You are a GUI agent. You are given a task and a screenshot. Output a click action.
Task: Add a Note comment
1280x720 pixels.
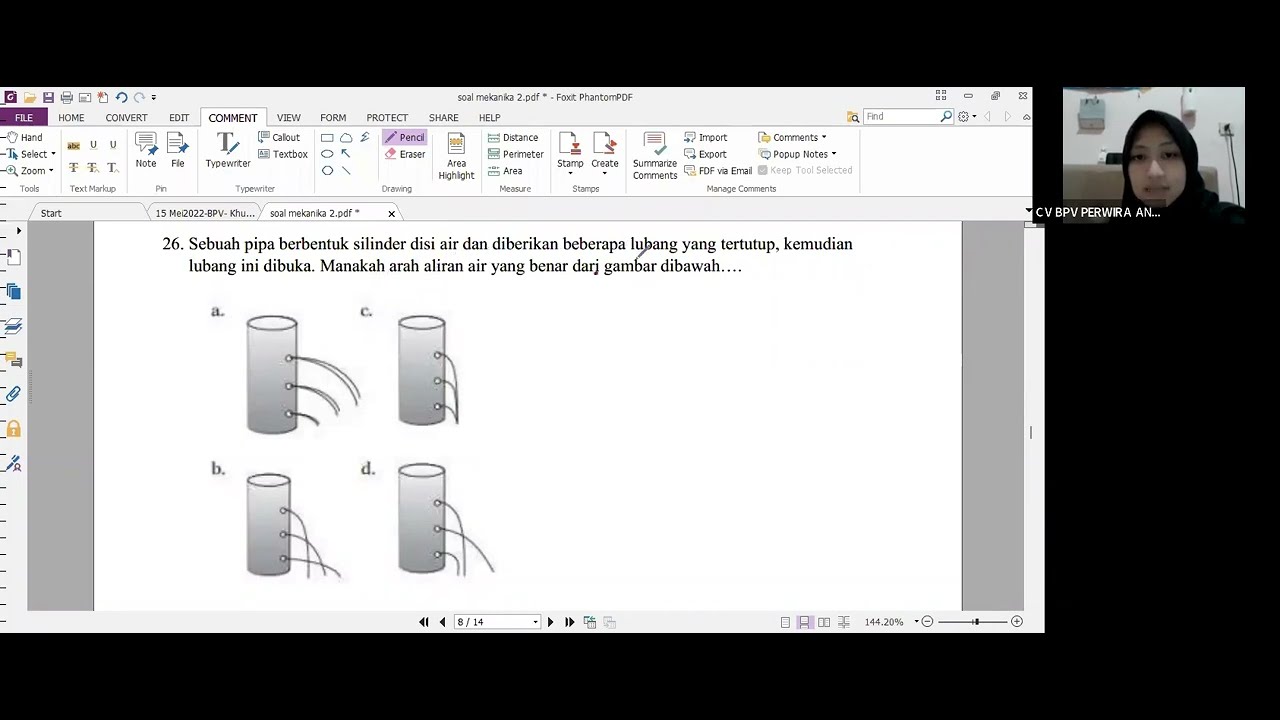(x=146, y=150)
